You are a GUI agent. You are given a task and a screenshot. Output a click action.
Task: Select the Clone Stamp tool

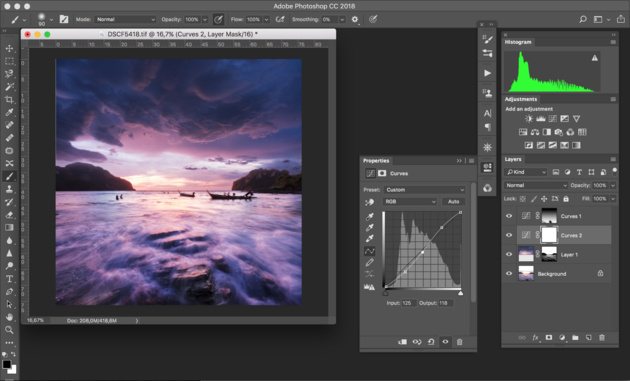tap(9, 189)
